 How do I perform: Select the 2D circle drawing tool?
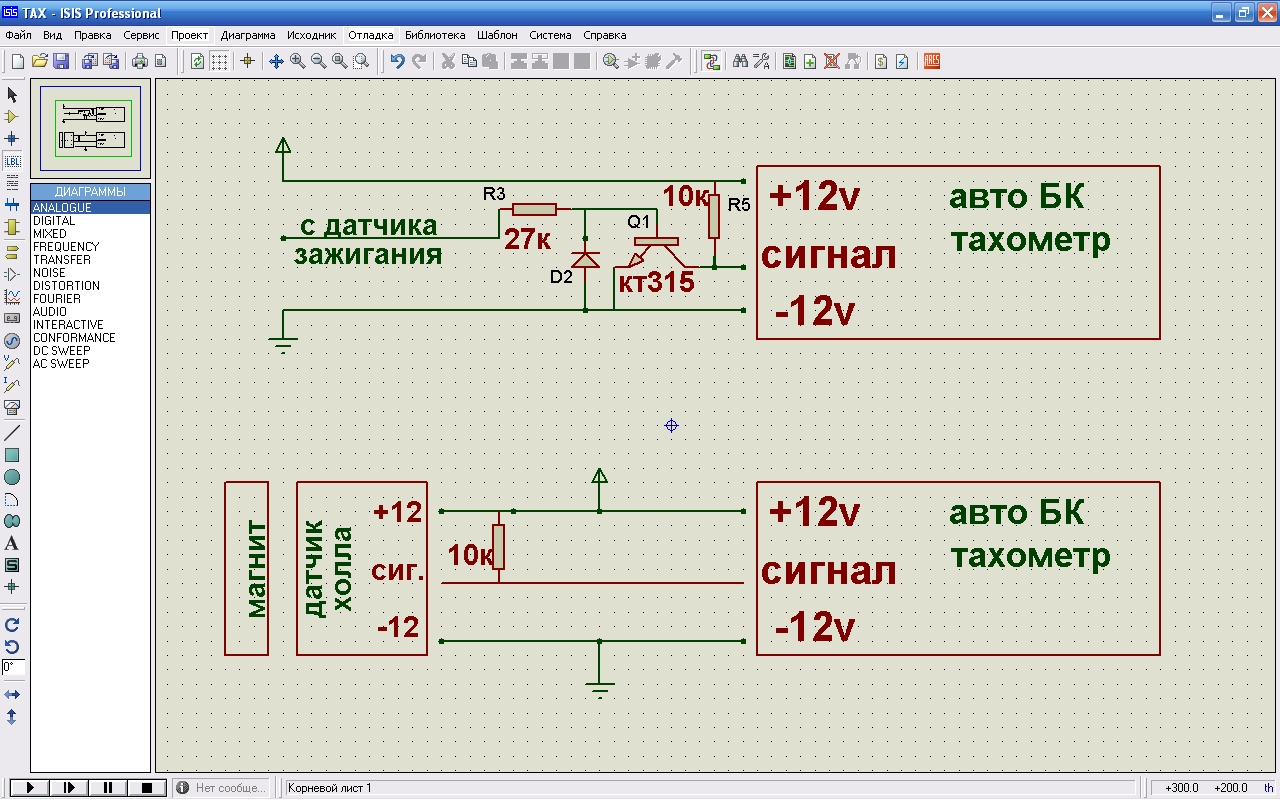(12, 478)
